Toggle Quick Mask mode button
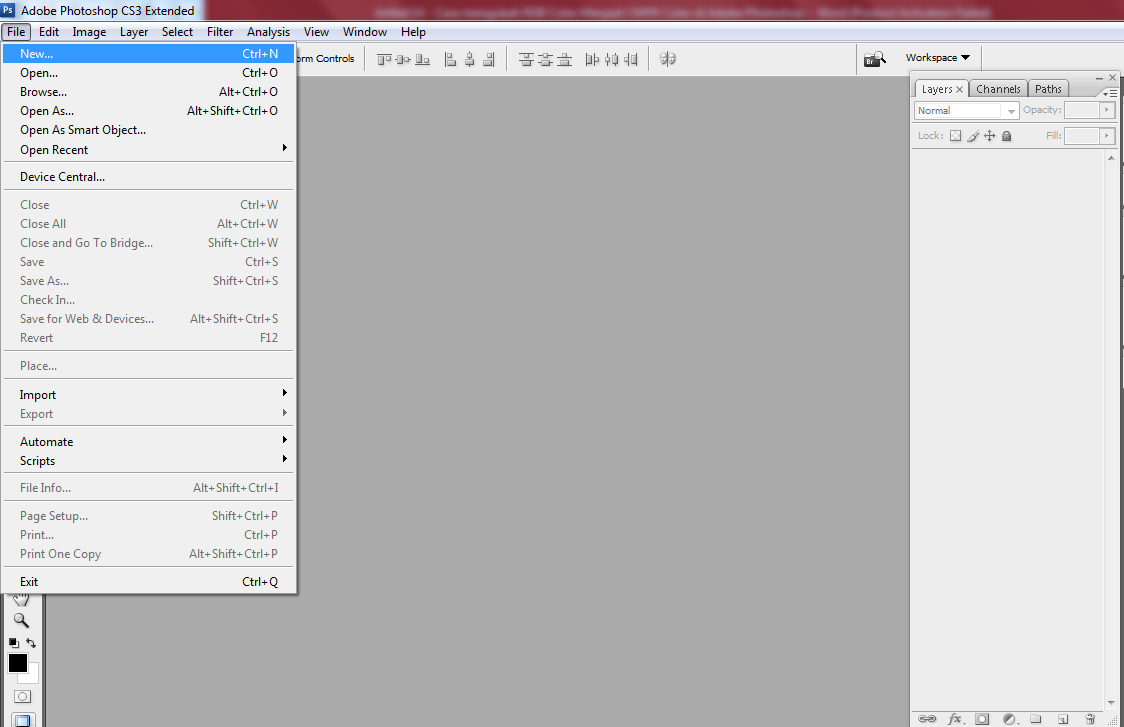The height and width of the screenshot is (727, 1124). (x=22, y=696)
